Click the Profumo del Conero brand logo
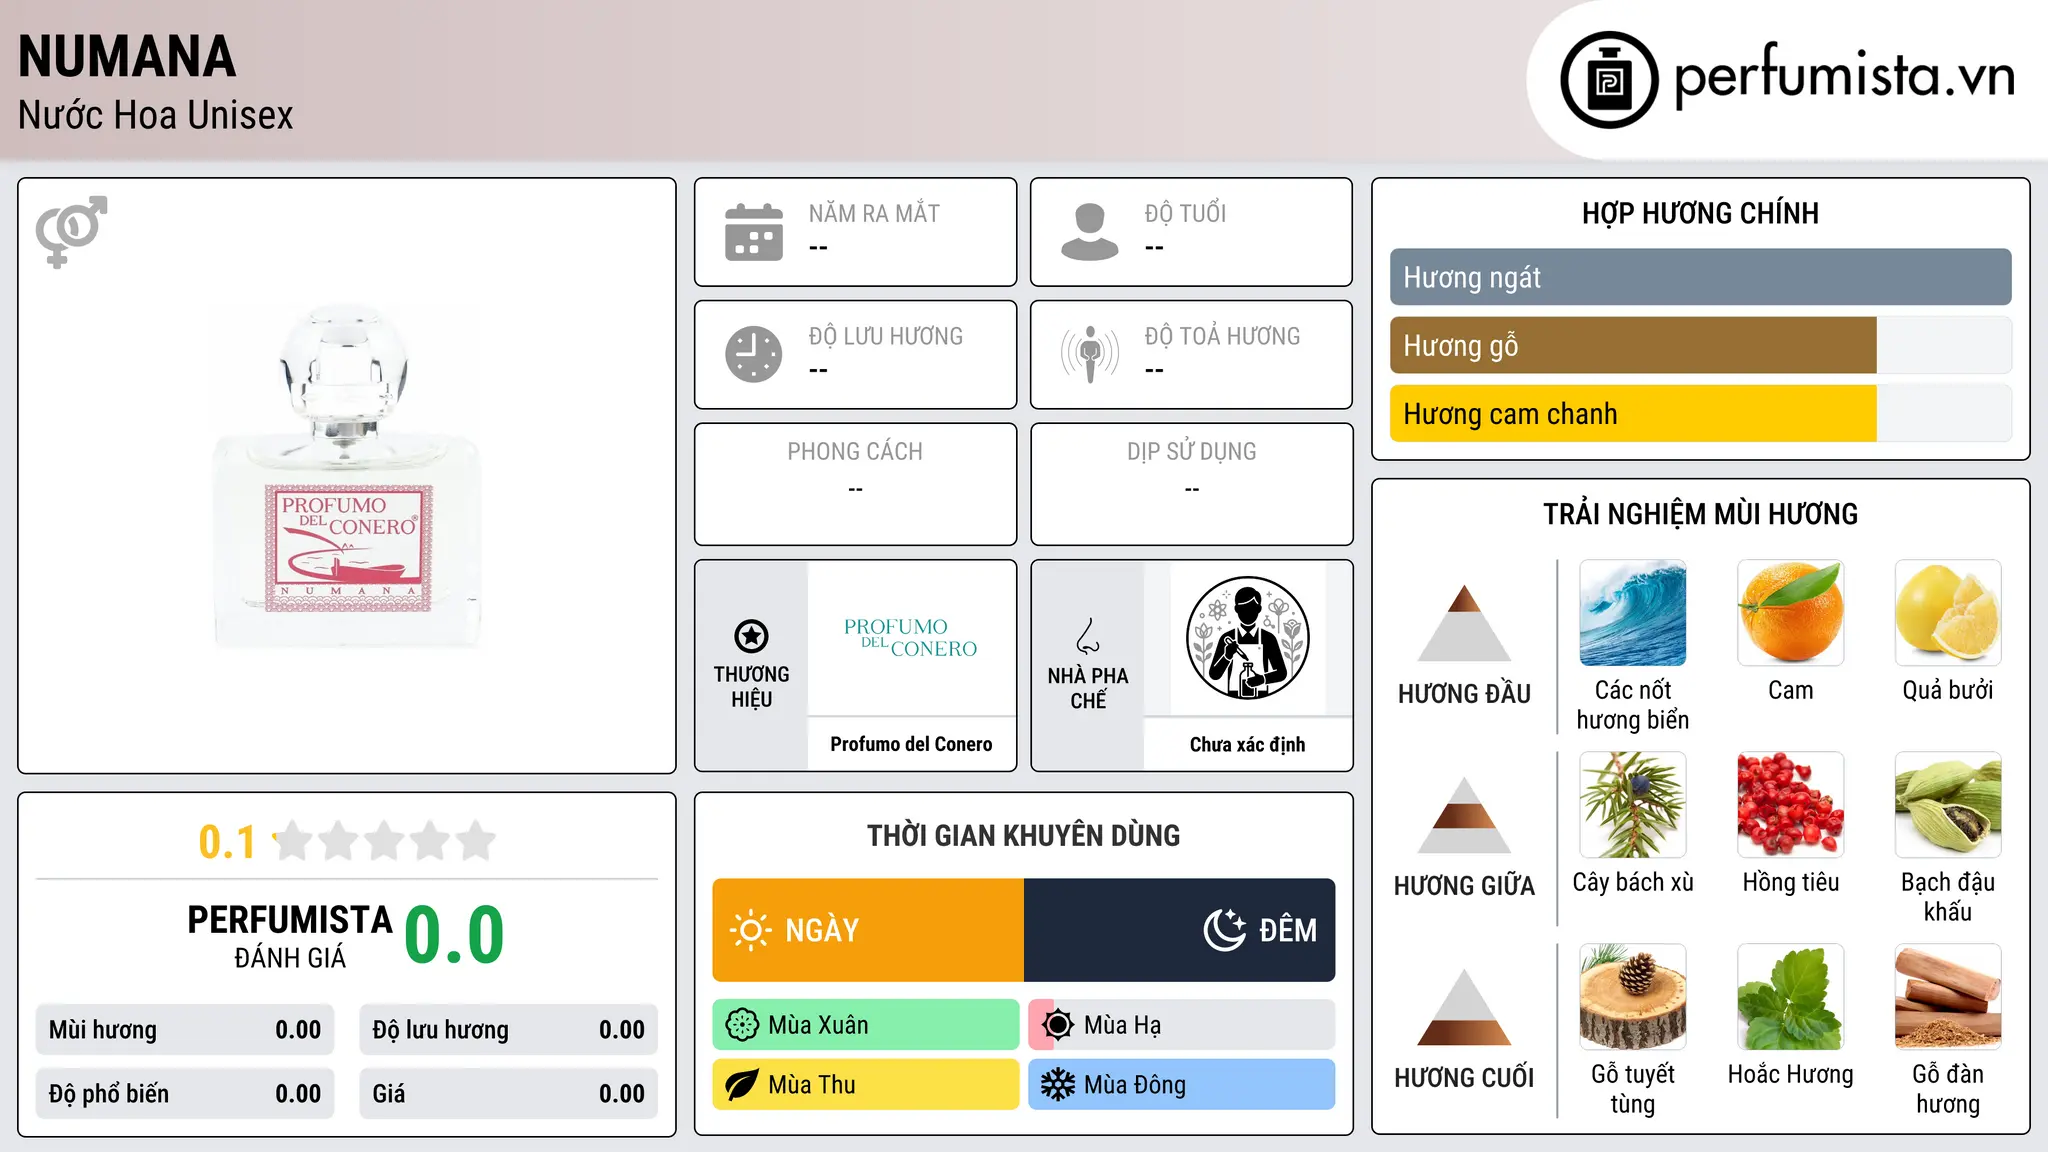 click(x=911, y=638)
